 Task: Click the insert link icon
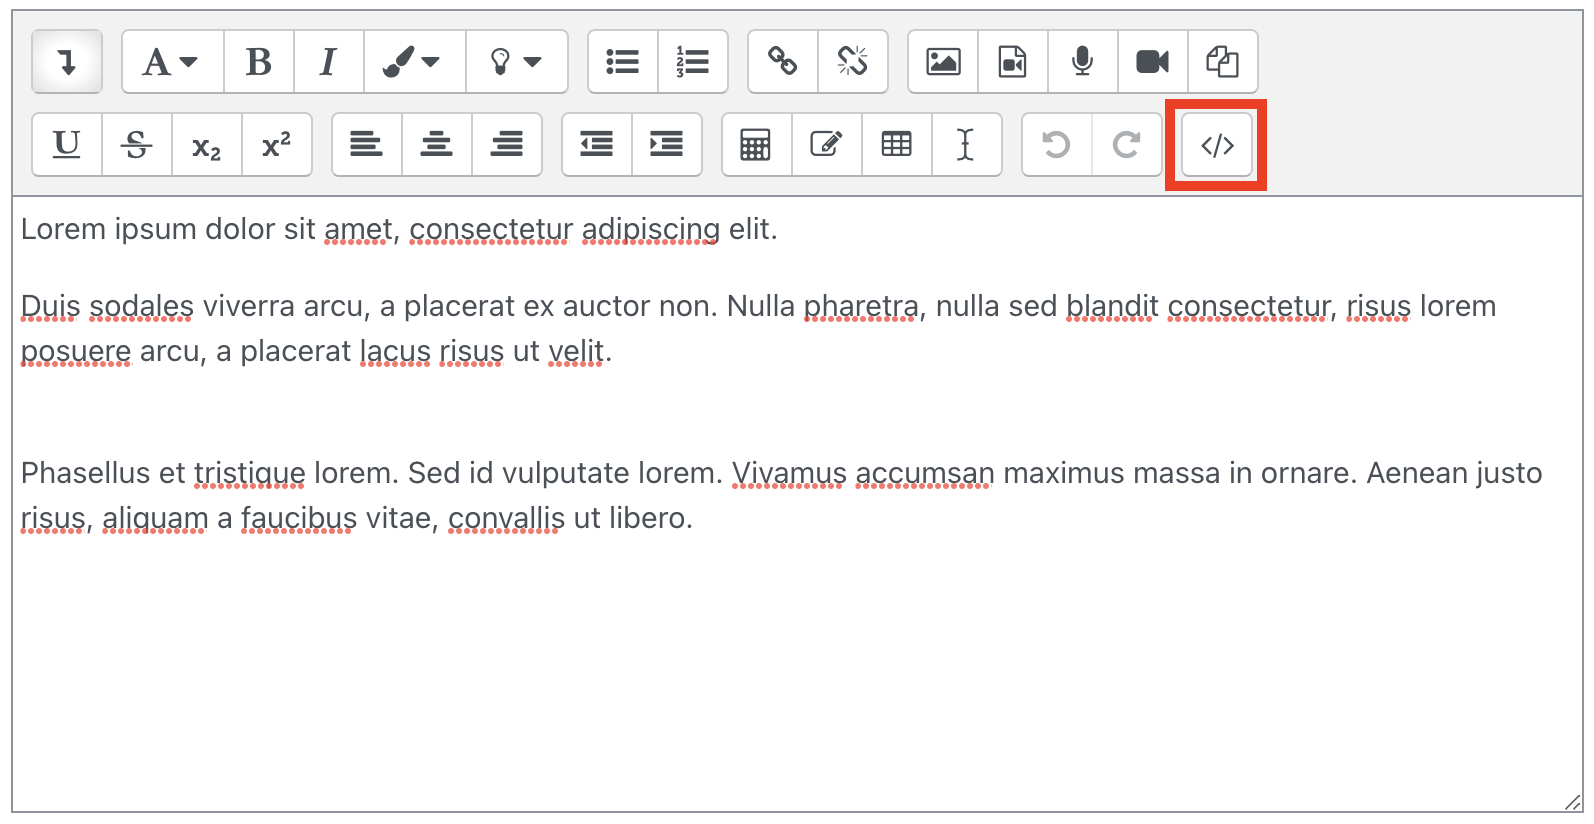783,62
